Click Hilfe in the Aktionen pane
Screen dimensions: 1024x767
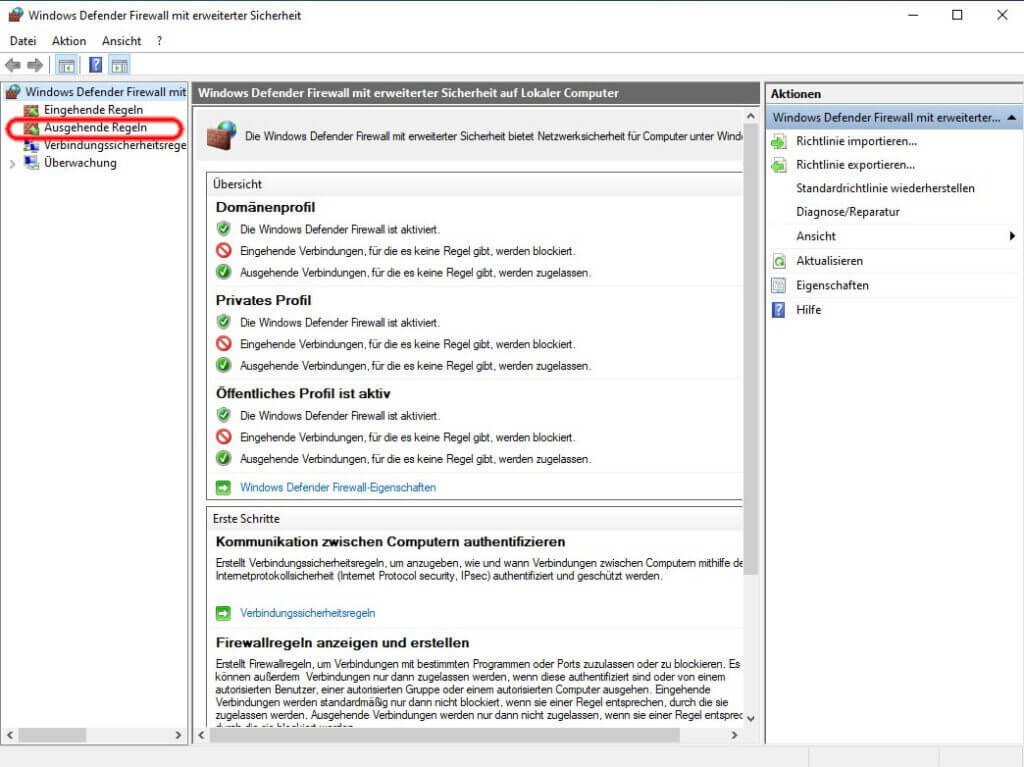tap(808, 310)
